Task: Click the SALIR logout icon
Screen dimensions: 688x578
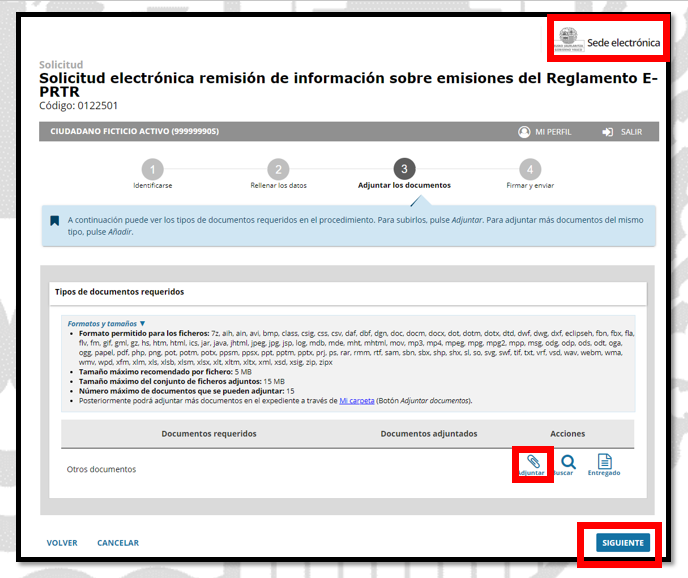Action: 608,132
